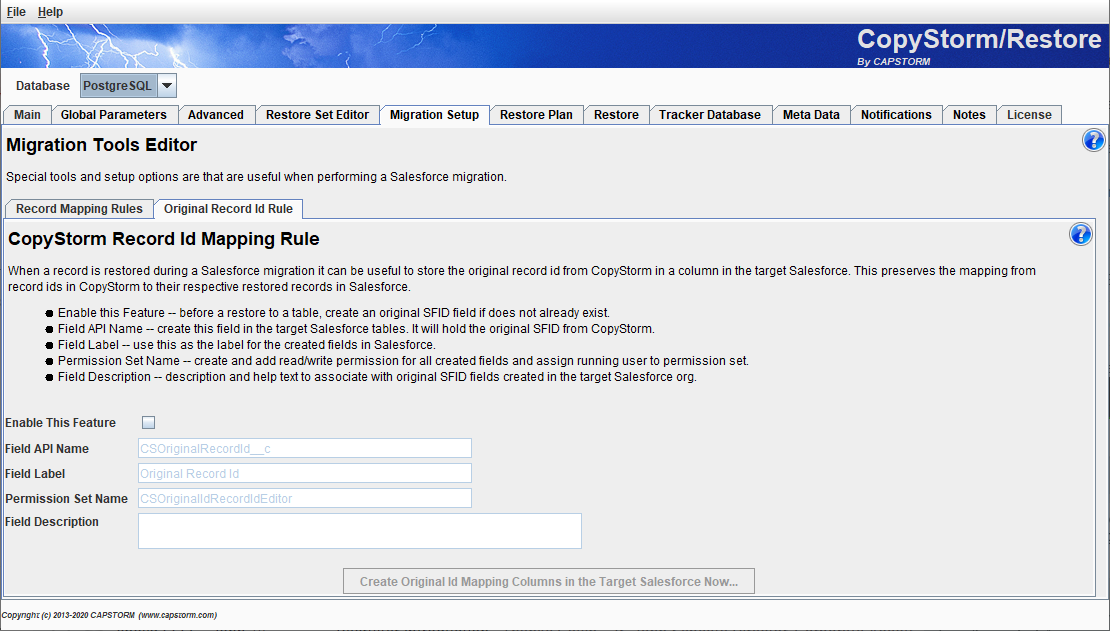This screenshot has height=631, width=1110.
Task: Click the 'Field Label' form label
Action: coord(35,474)
